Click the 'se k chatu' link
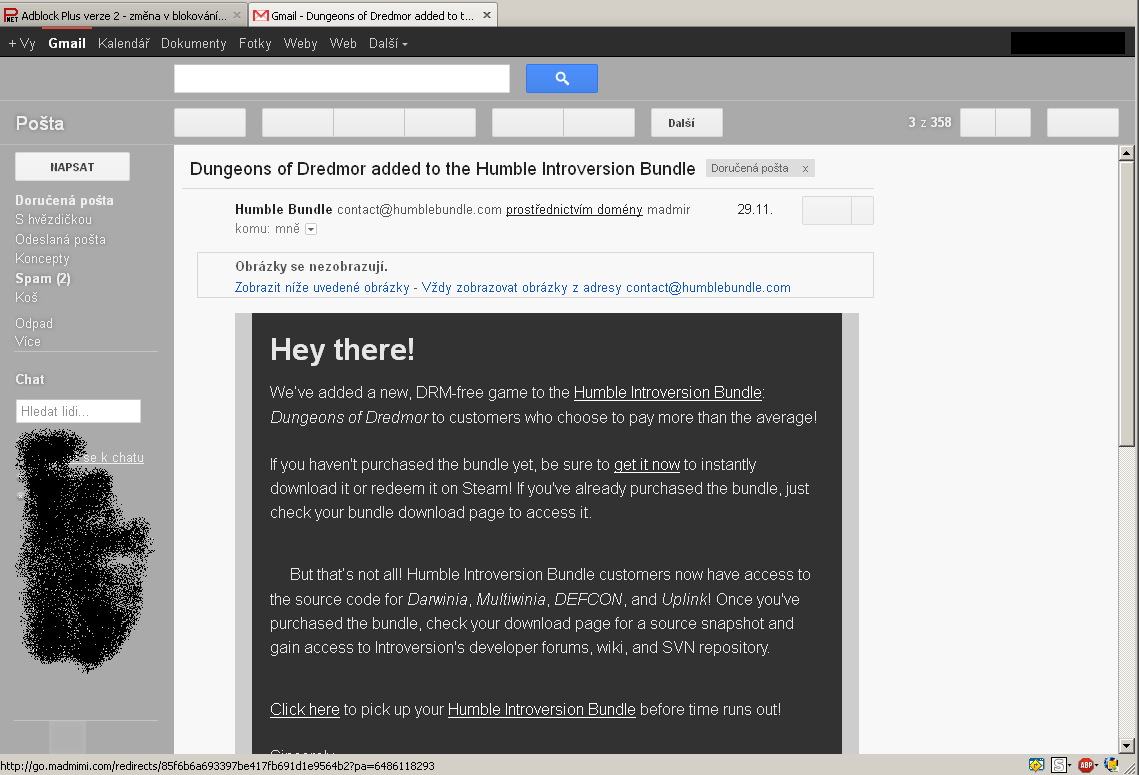The width and height of the screenshot is (1139, 775). pos(113,458)
